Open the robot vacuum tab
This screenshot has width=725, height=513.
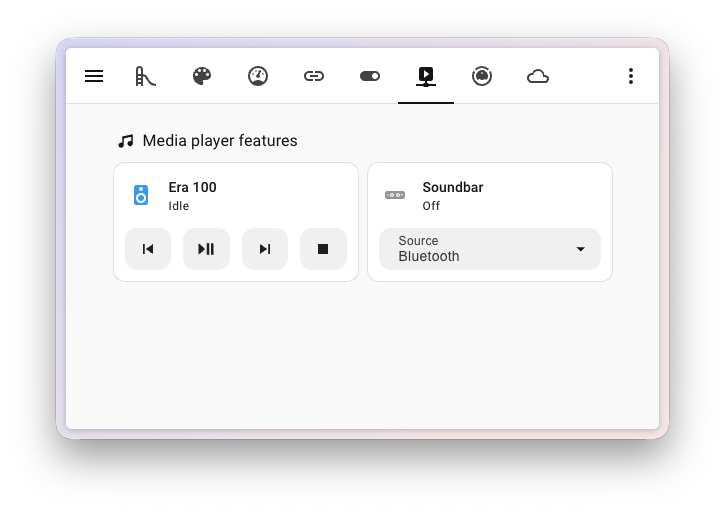[482, 76]
